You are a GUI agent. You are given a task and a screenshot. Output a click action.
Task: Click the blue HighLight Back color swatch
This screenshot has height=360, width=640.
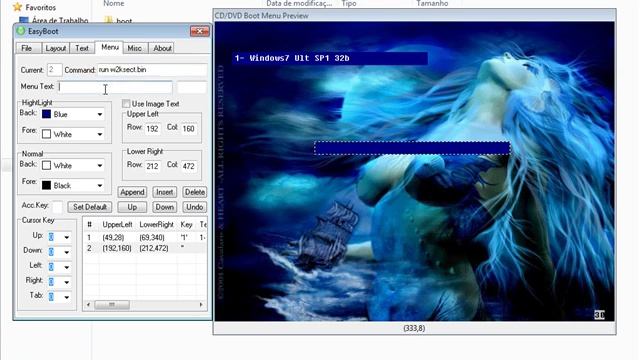point(47,114)
